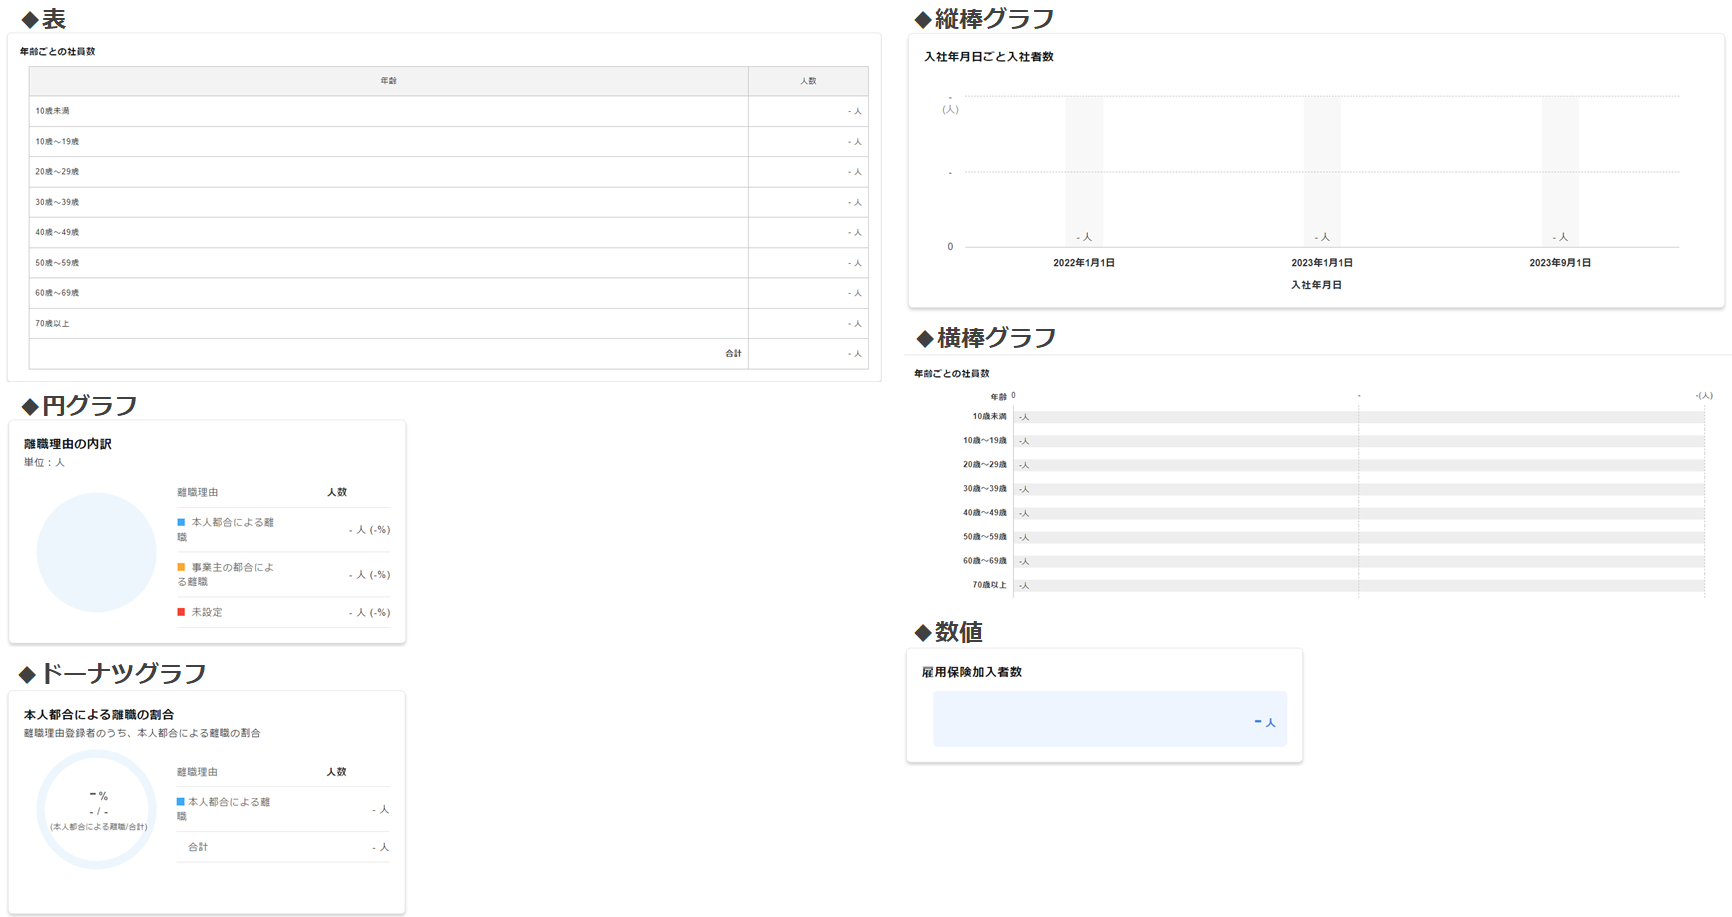
Task: Click the 40歳～49歳 label in the horizontal bar chart
Action: pyautogui.click(x=985, y=513)
